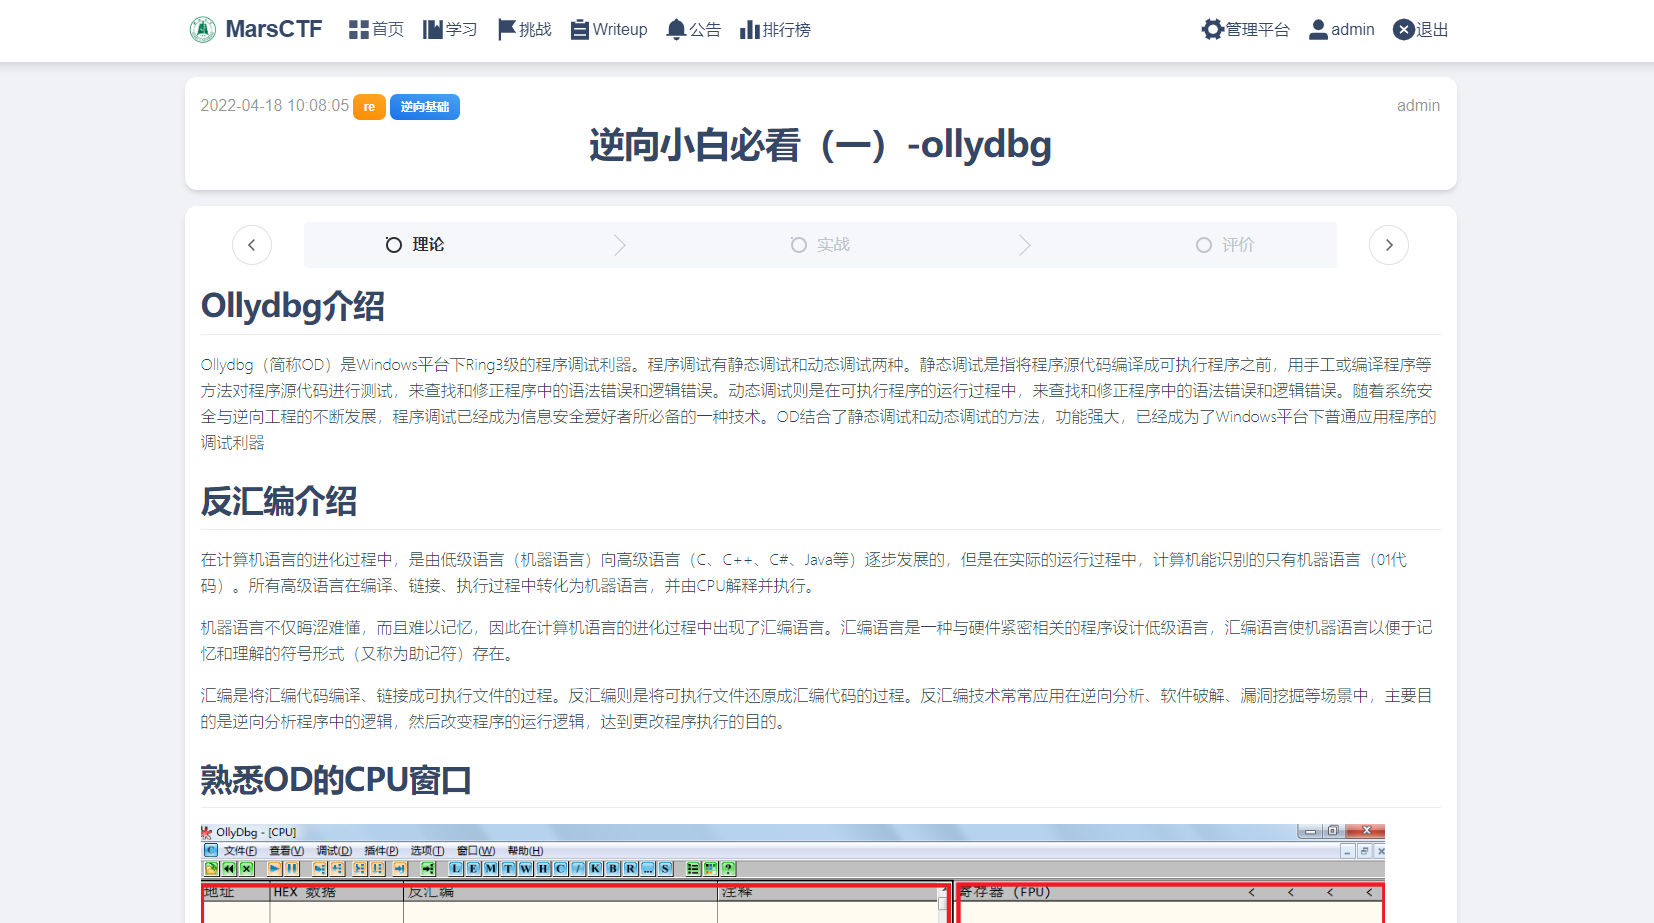View the 公告 announcements
Image resolution: width=1654 pixels, height=923 pixels.
coord(693,29)
